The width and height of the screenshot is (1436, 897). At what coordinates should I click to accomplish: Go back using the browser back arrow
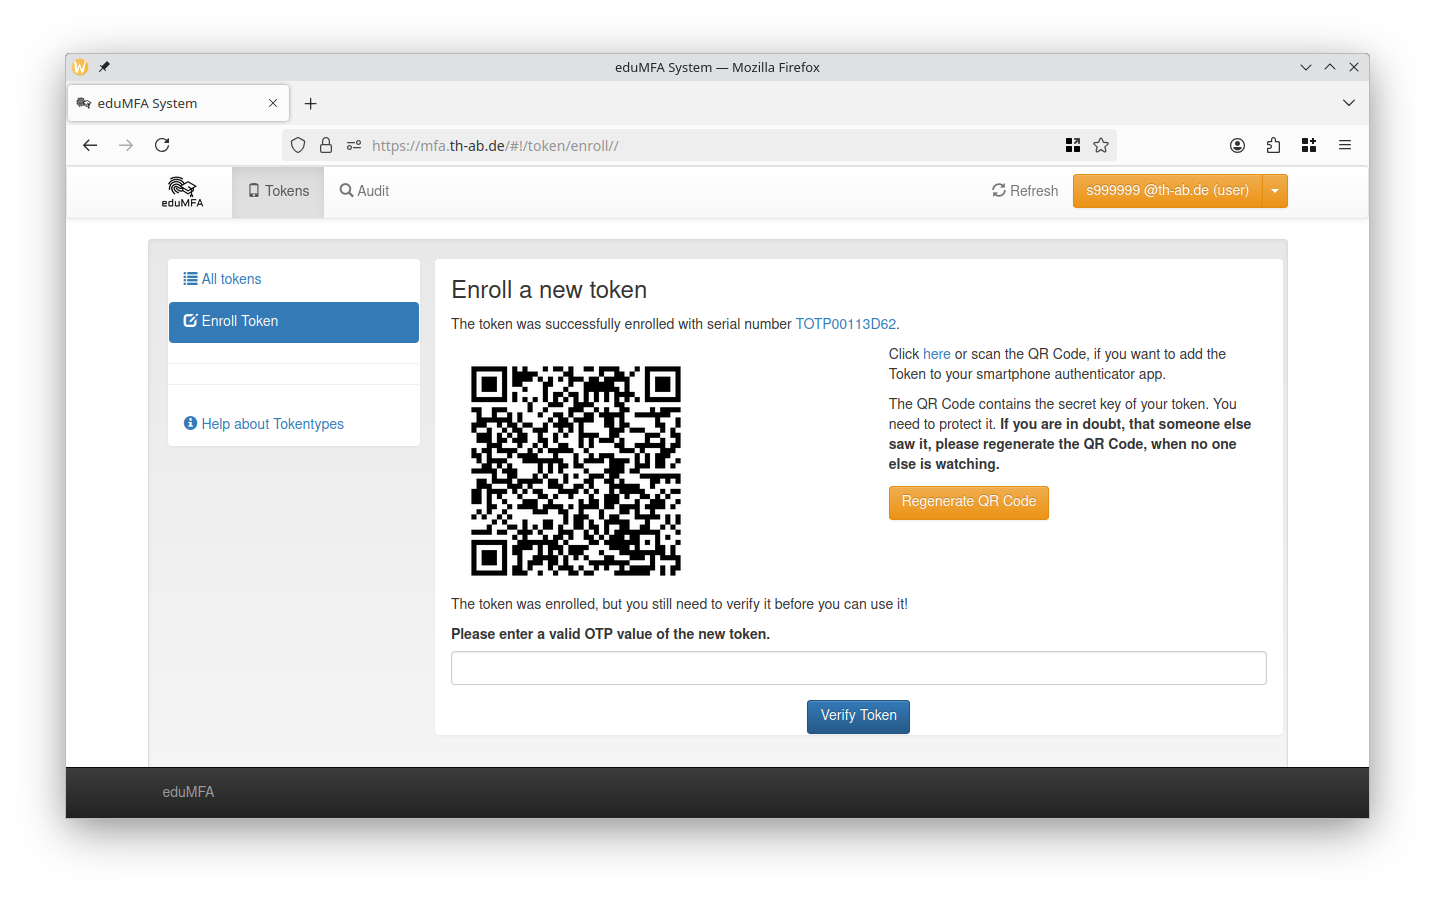(90, 145)
